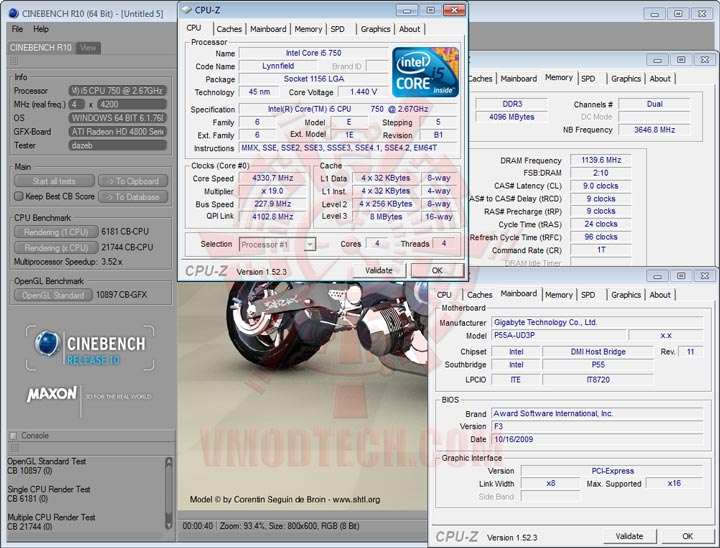Click the CPU-Z title bar icon

pos(186,10)
